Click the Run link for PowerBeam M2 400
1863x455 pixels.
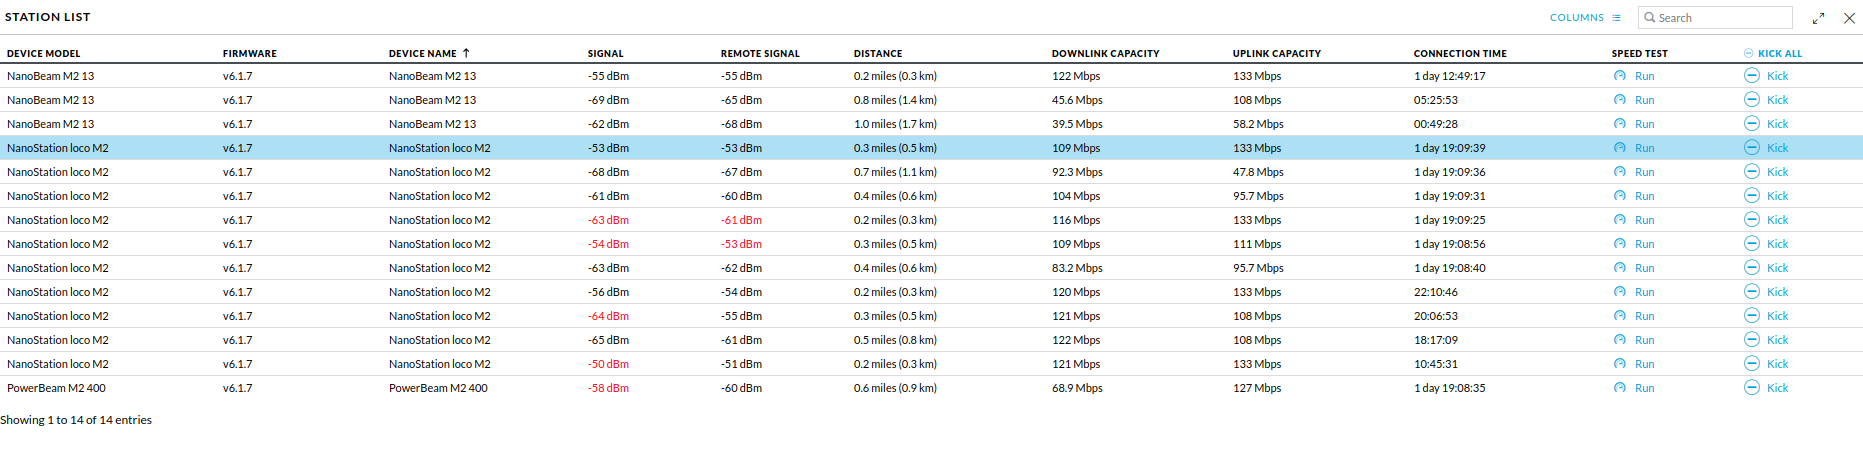pos(1645,388)
